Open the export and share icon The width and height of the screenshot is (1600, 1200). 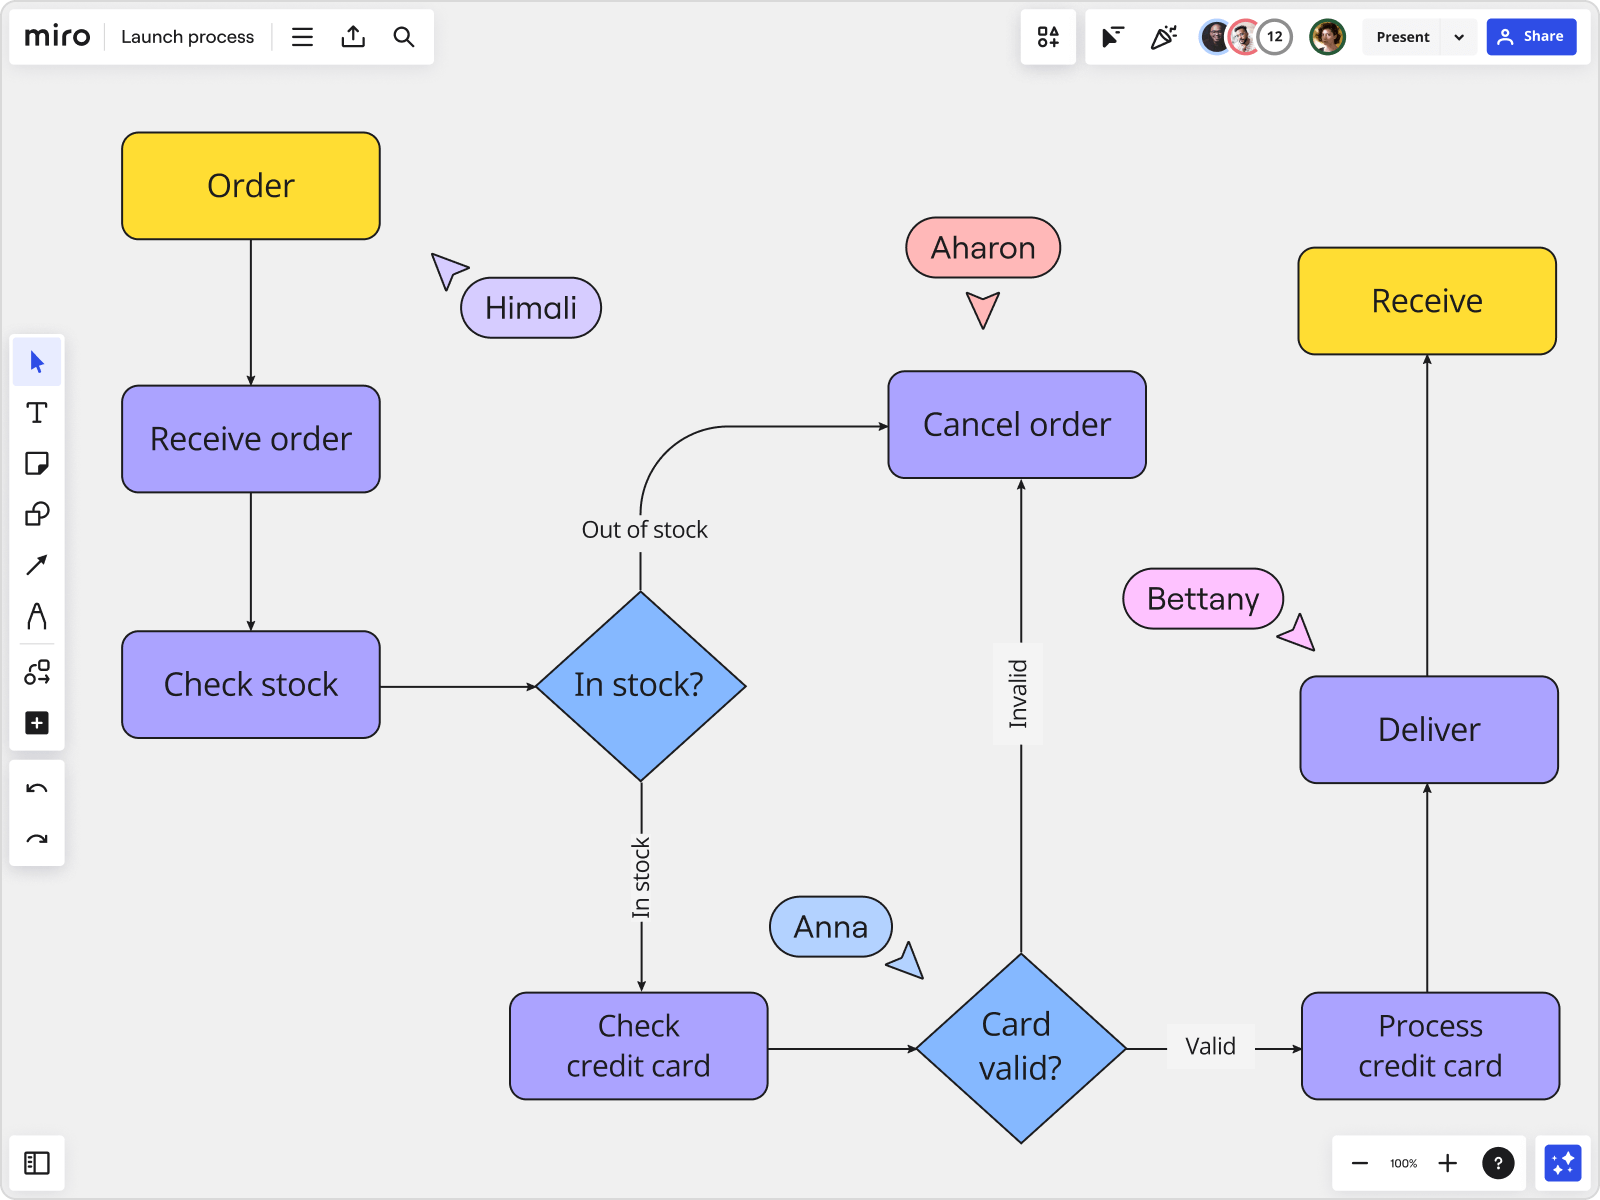pos(353,37)
